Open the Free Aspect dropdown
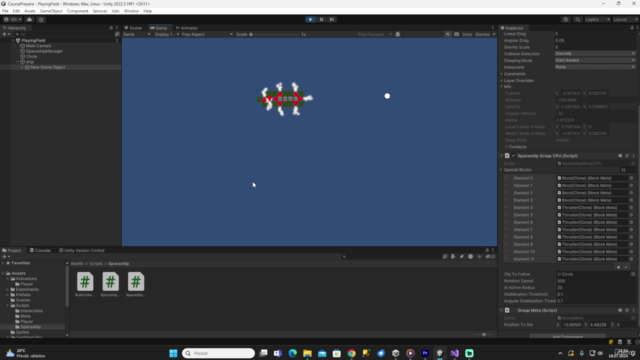Image resolution: width=640 pixels, height=360 pixels. (x=207, y=34)
